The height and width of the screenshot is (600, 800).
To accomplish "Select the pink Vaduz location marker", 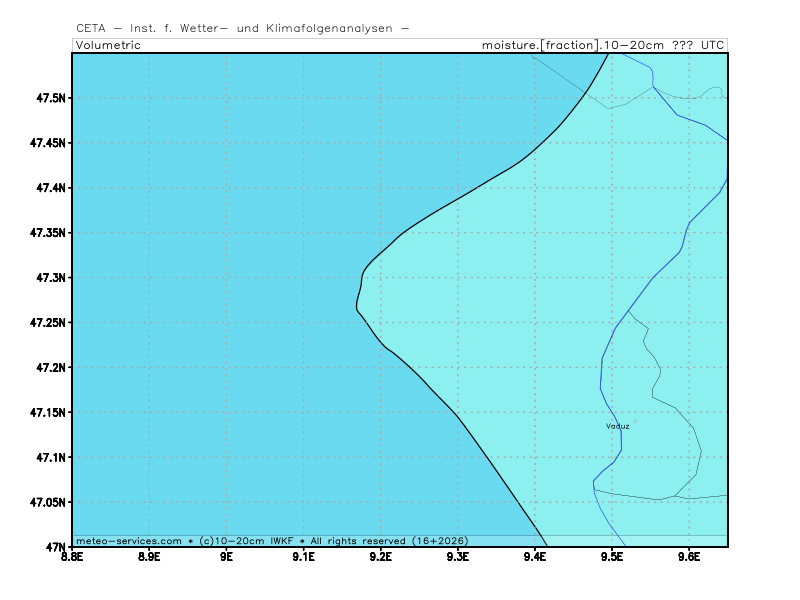I will [x=634, y=421].
